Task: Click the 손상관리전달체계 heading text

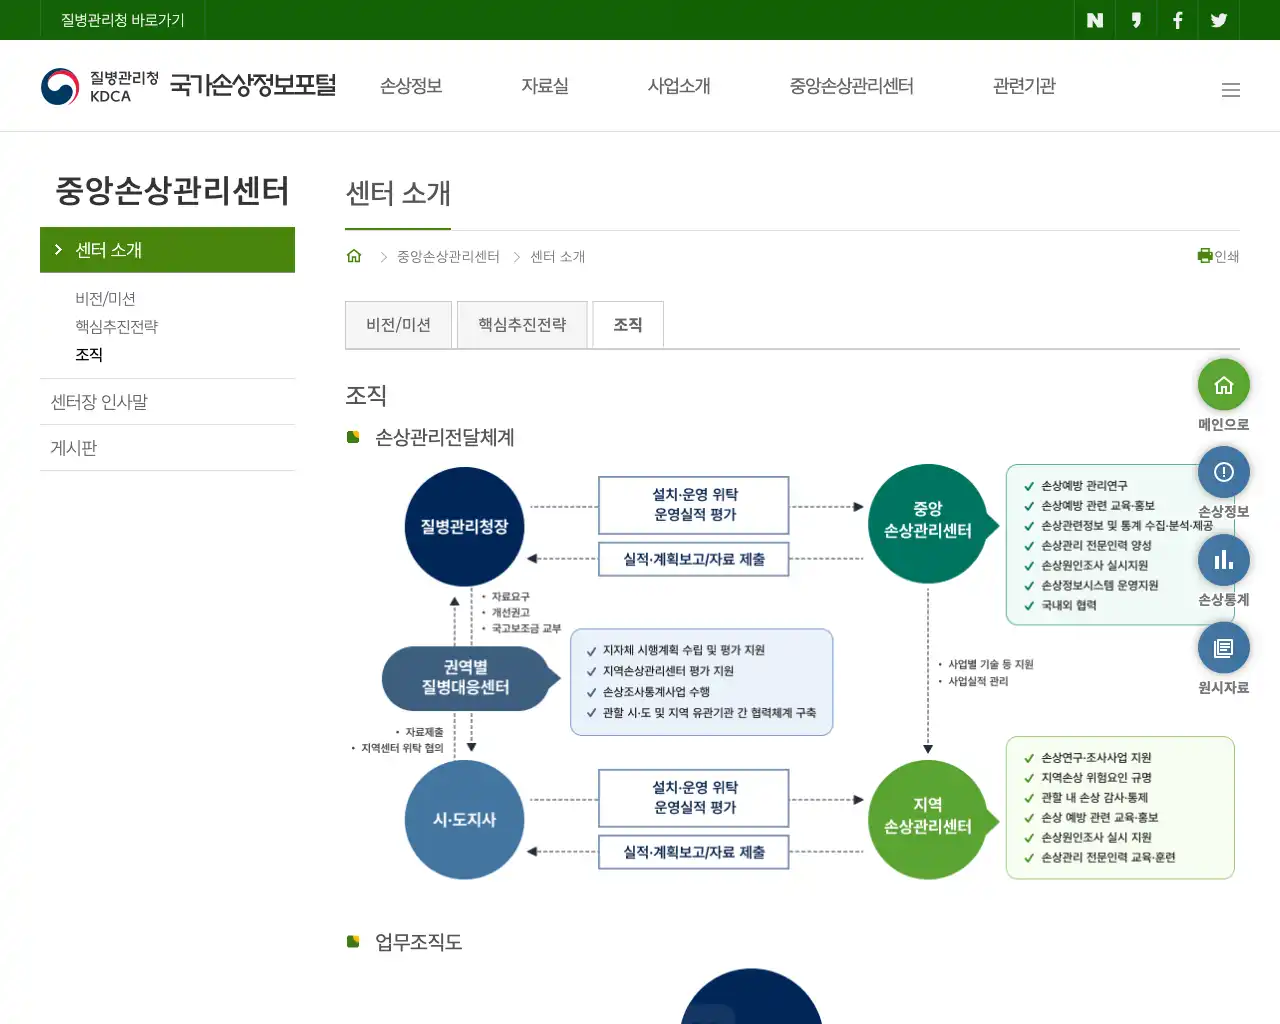Action: [x=444, y=437]
